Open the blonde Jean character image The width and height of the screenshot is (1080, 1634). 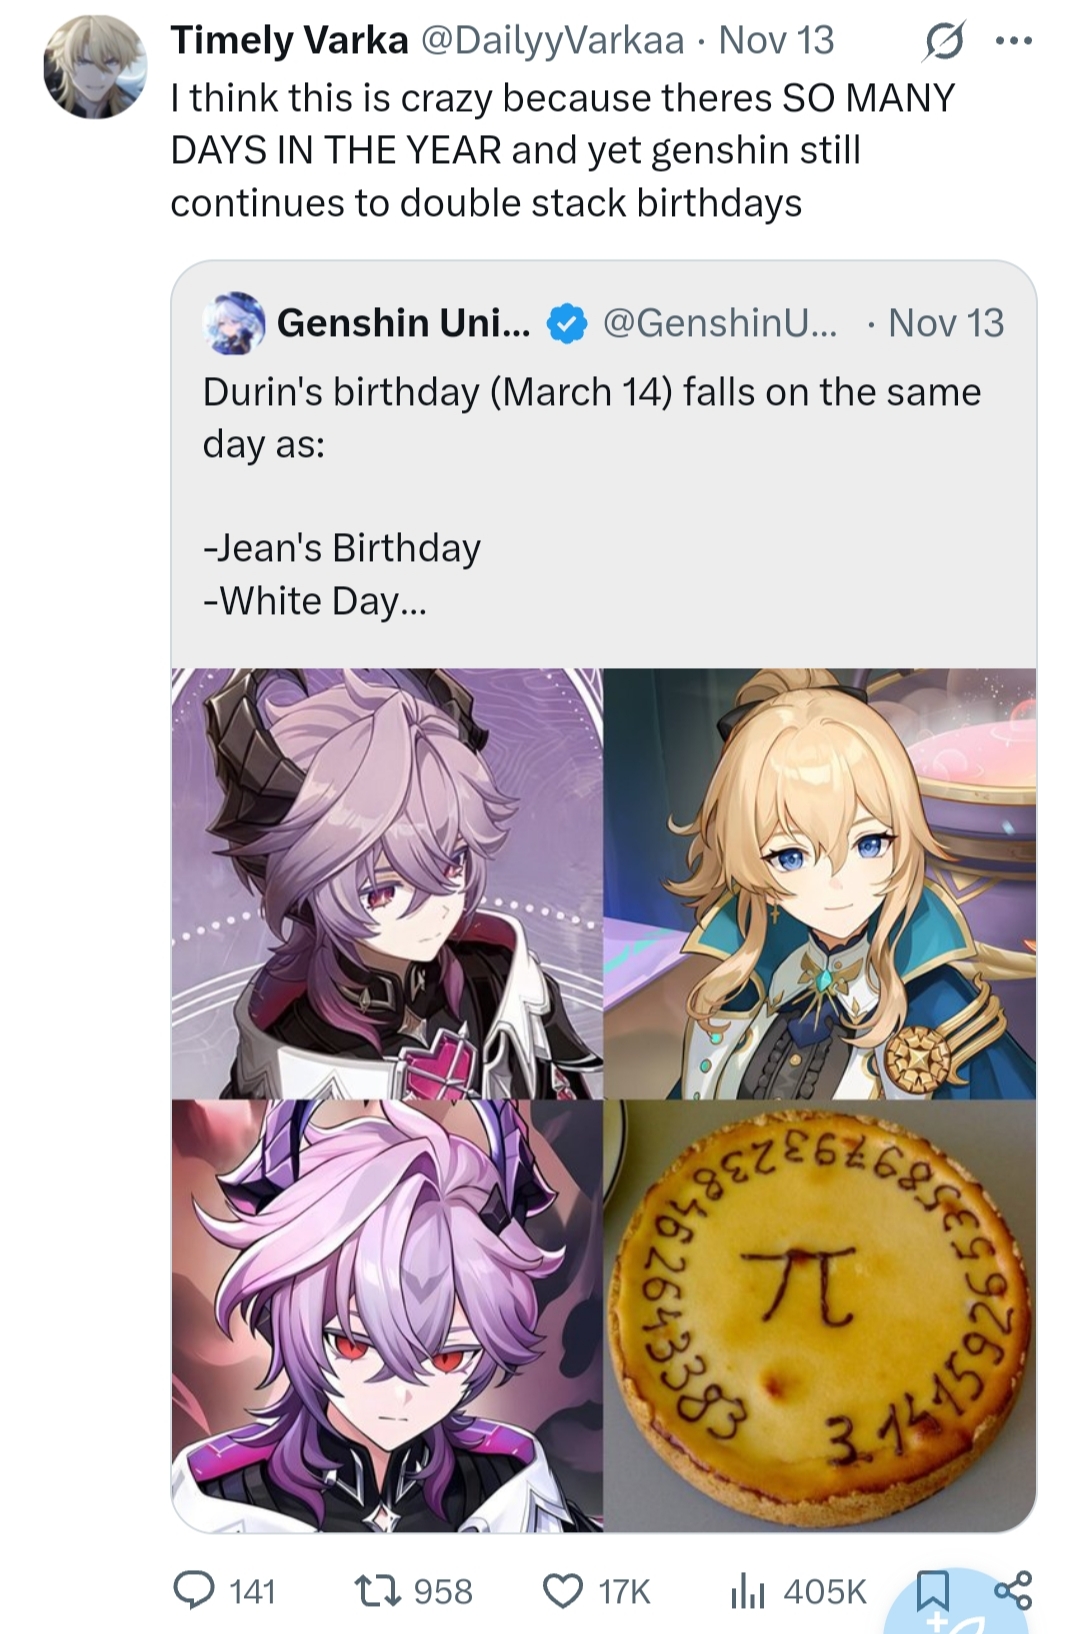click(x=820, y=883)
